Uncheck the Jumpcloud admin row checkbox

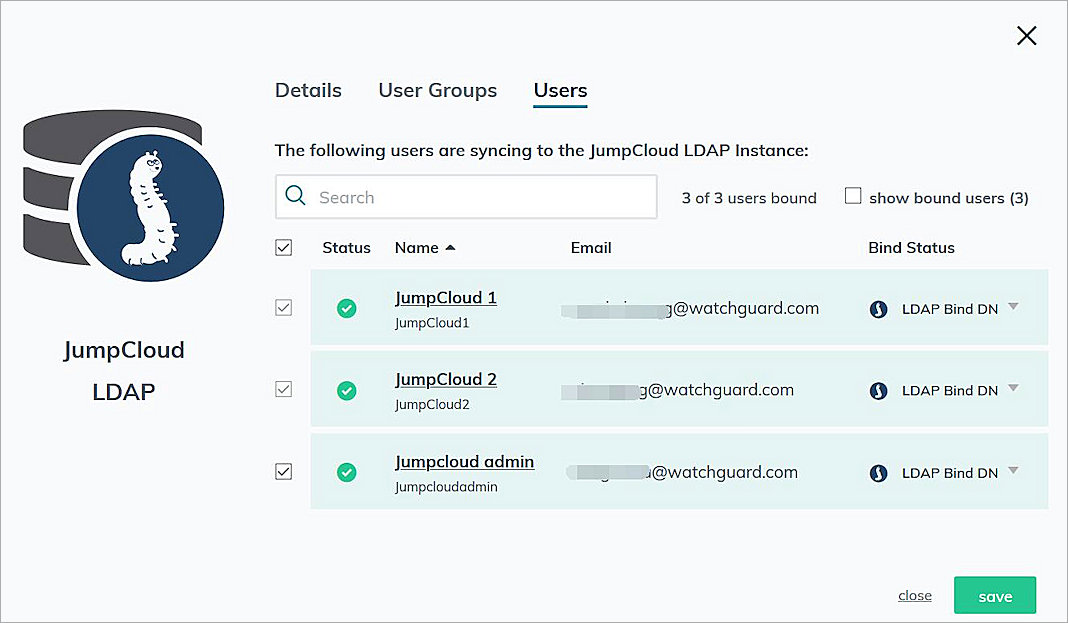tap(284, 472)
